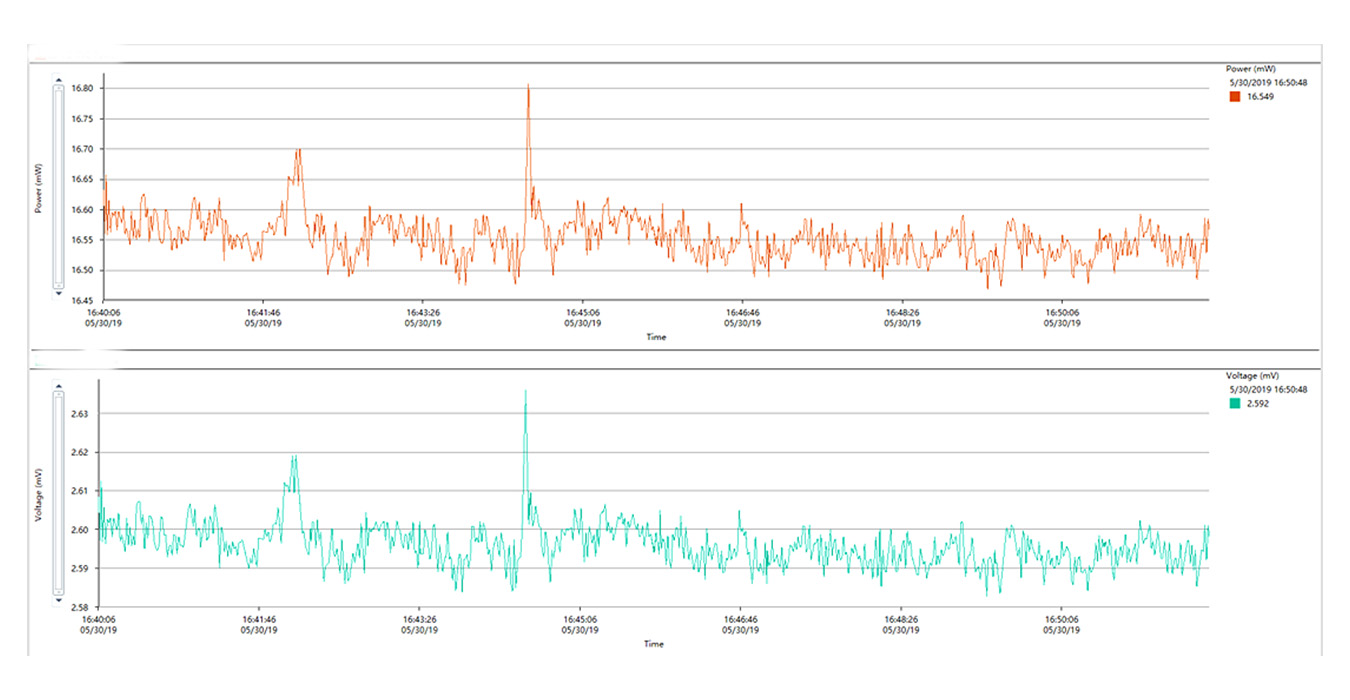Select the 2.592 Voltage legend value

[1258, 404]
